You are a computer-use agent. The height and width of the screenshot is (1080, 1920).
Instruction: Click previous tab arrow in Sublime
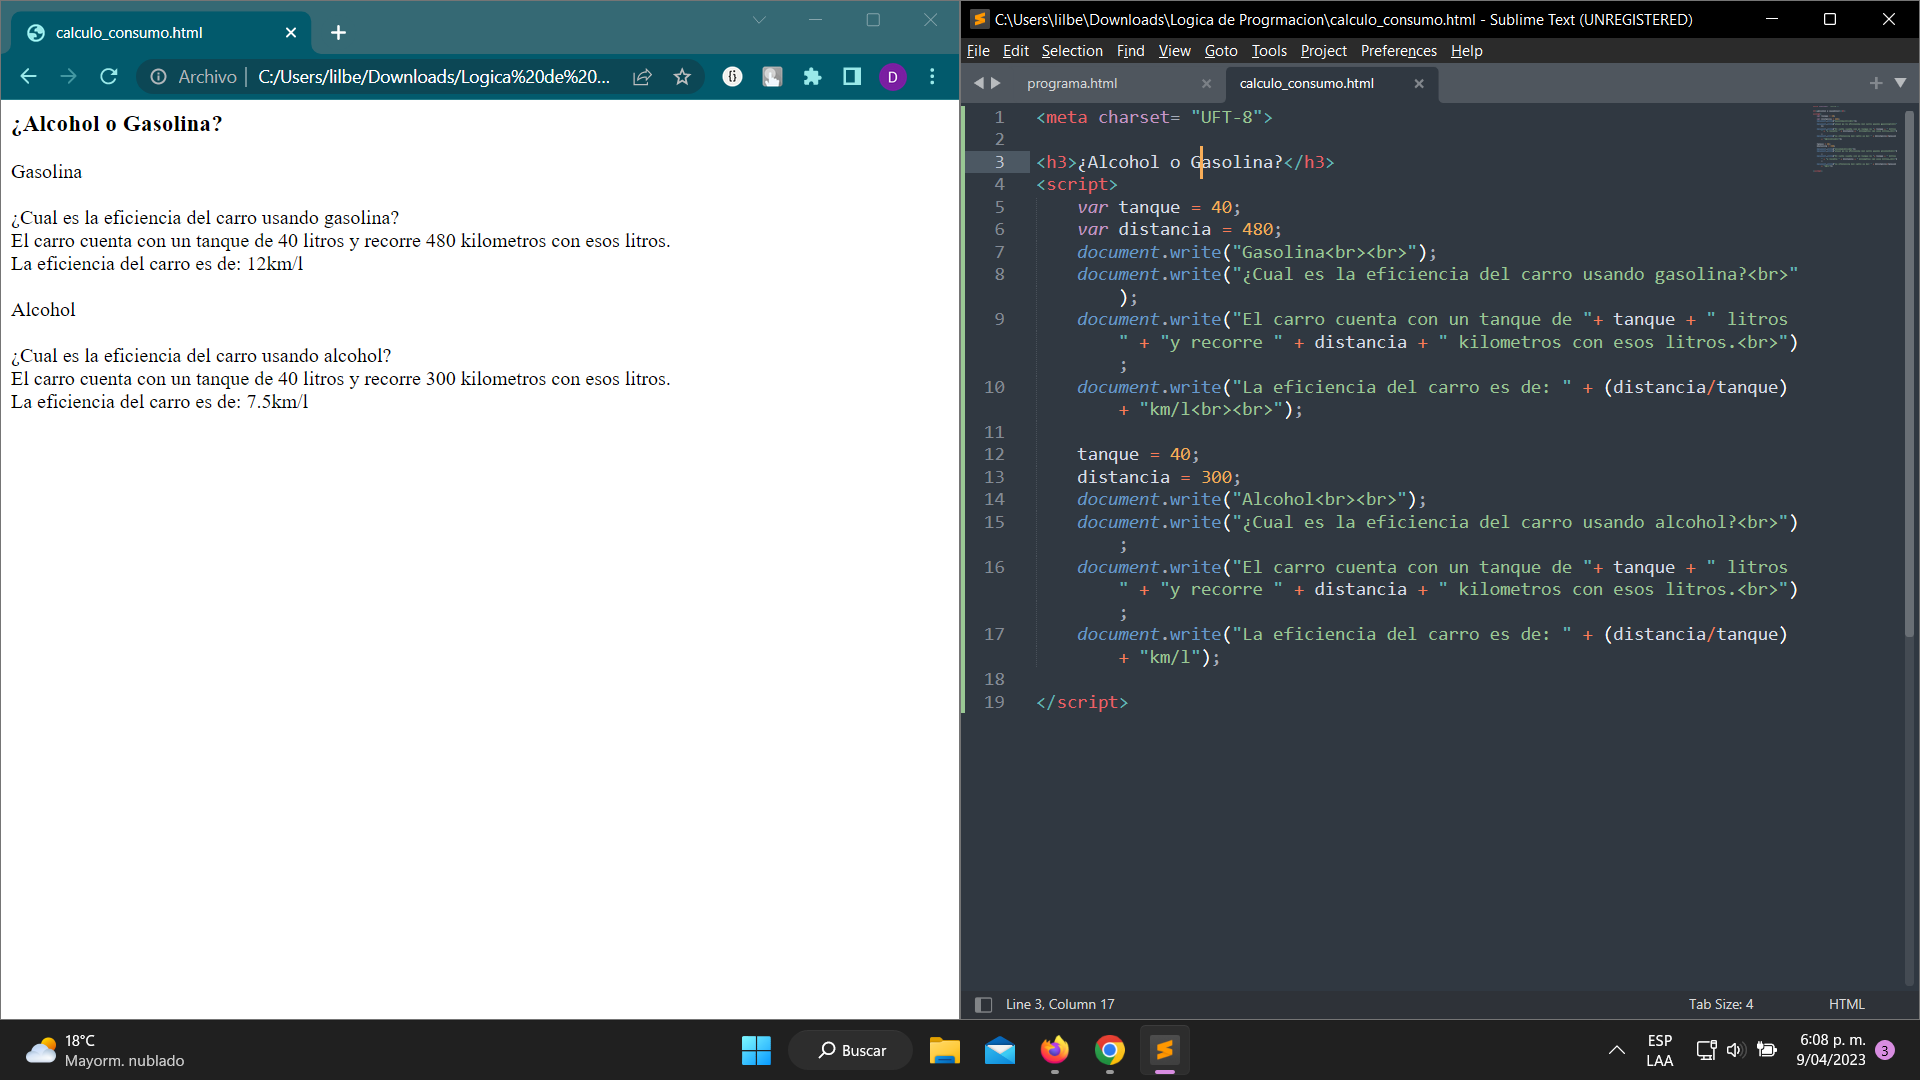(979, 83)
